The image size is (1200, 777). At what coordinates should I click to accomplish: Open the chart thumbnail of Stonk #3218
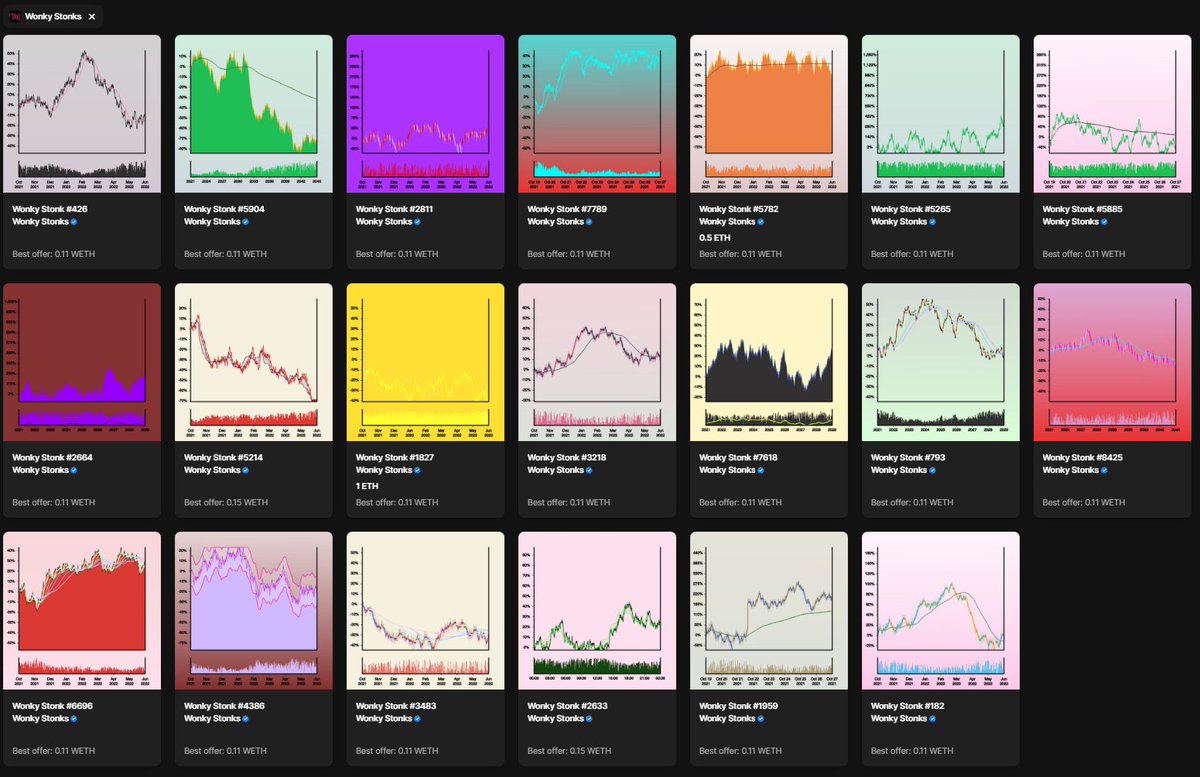click(598, 362)
